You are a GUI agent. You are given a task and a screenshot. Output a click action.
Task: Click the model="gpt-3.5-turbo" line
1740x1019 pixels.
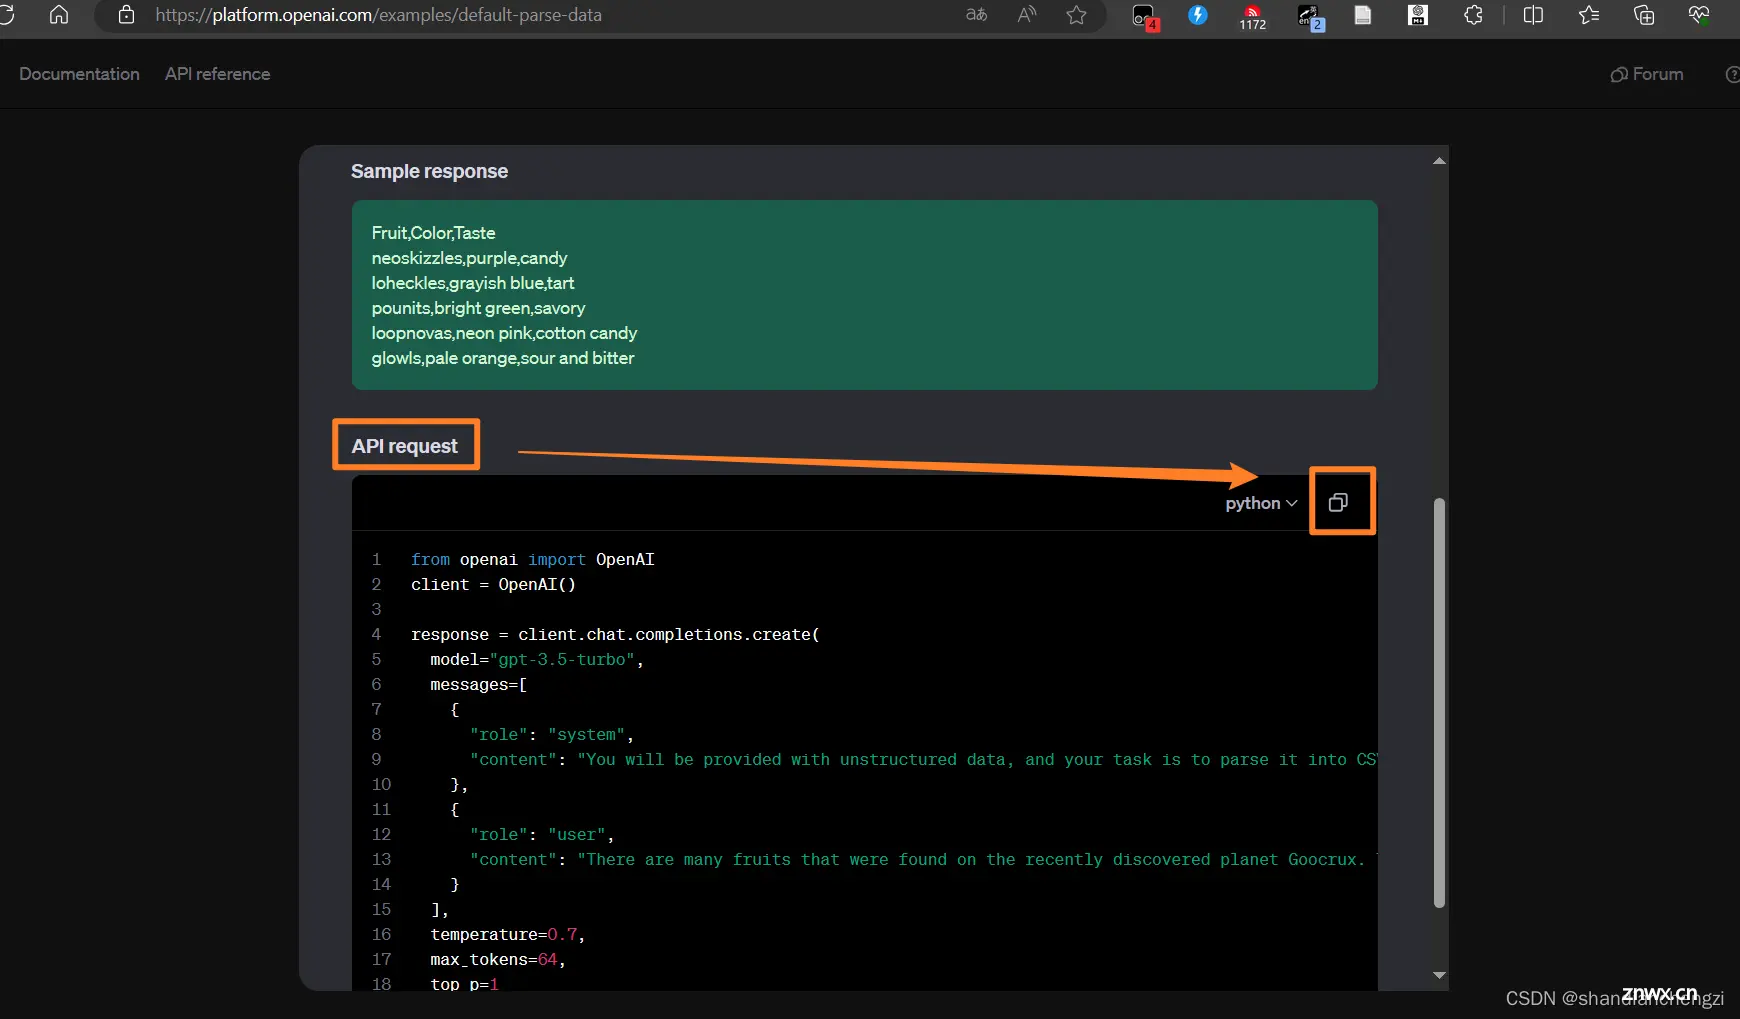pyautogui.click(x=537, y=660)
